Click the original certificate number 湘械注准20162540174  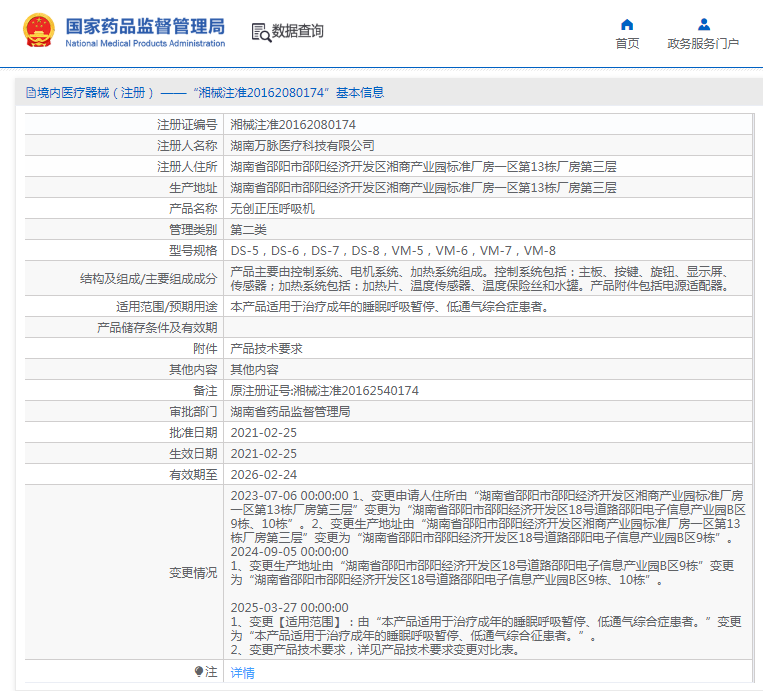[325, 391]
